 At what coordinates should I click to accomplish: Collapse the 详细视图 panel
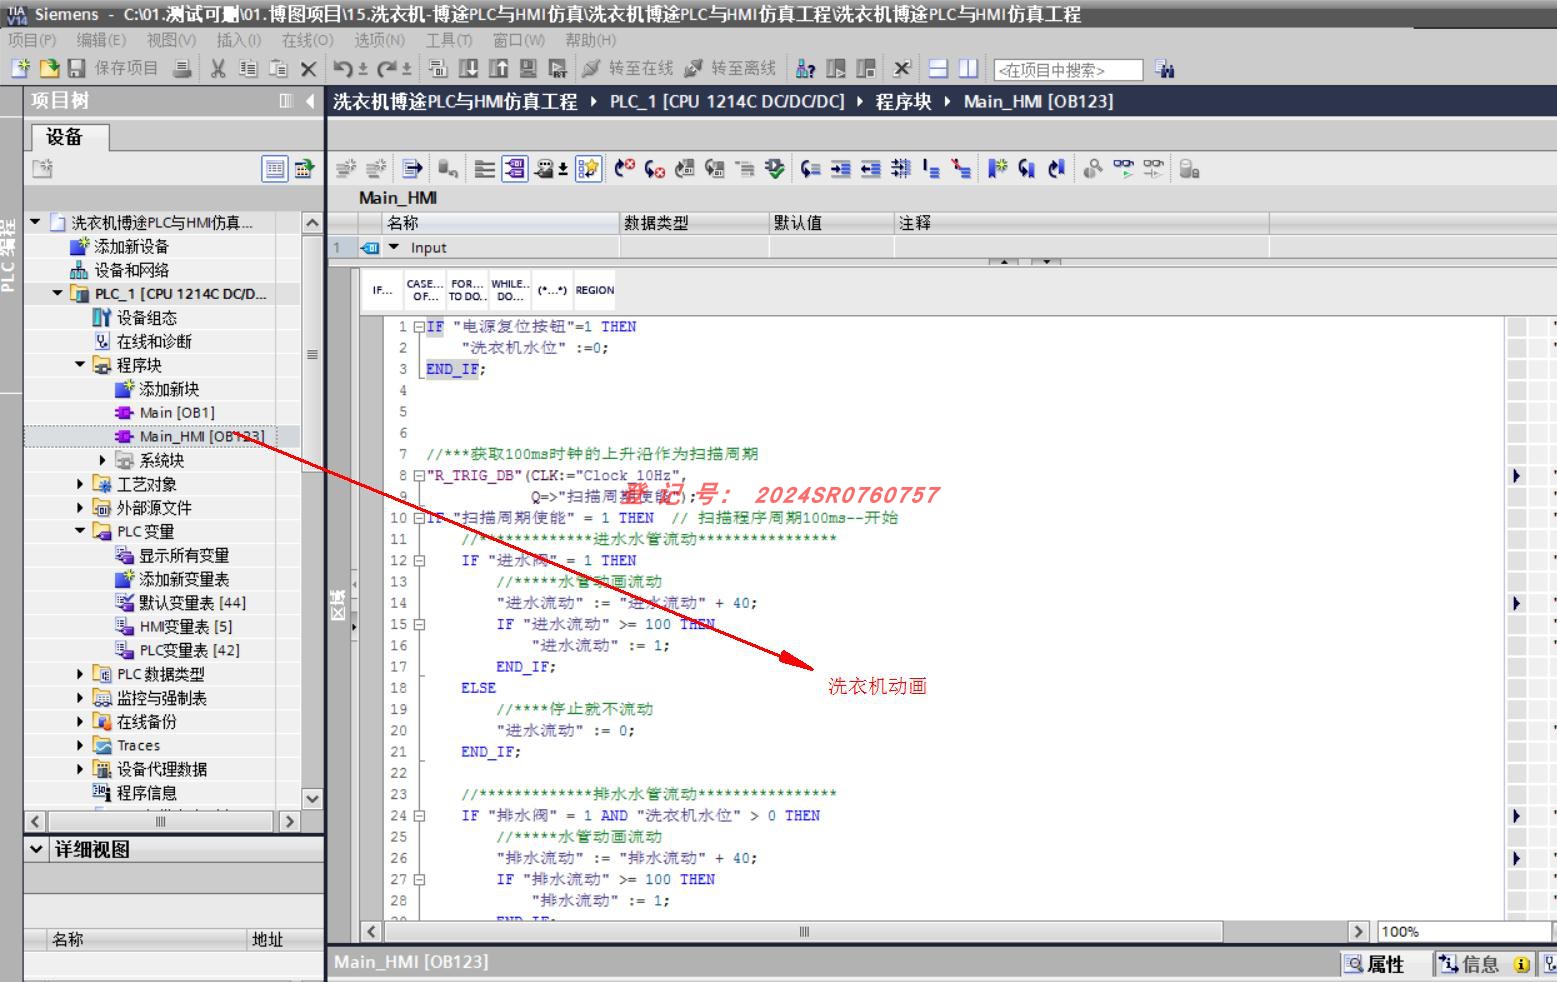click(x=37, y=849)
